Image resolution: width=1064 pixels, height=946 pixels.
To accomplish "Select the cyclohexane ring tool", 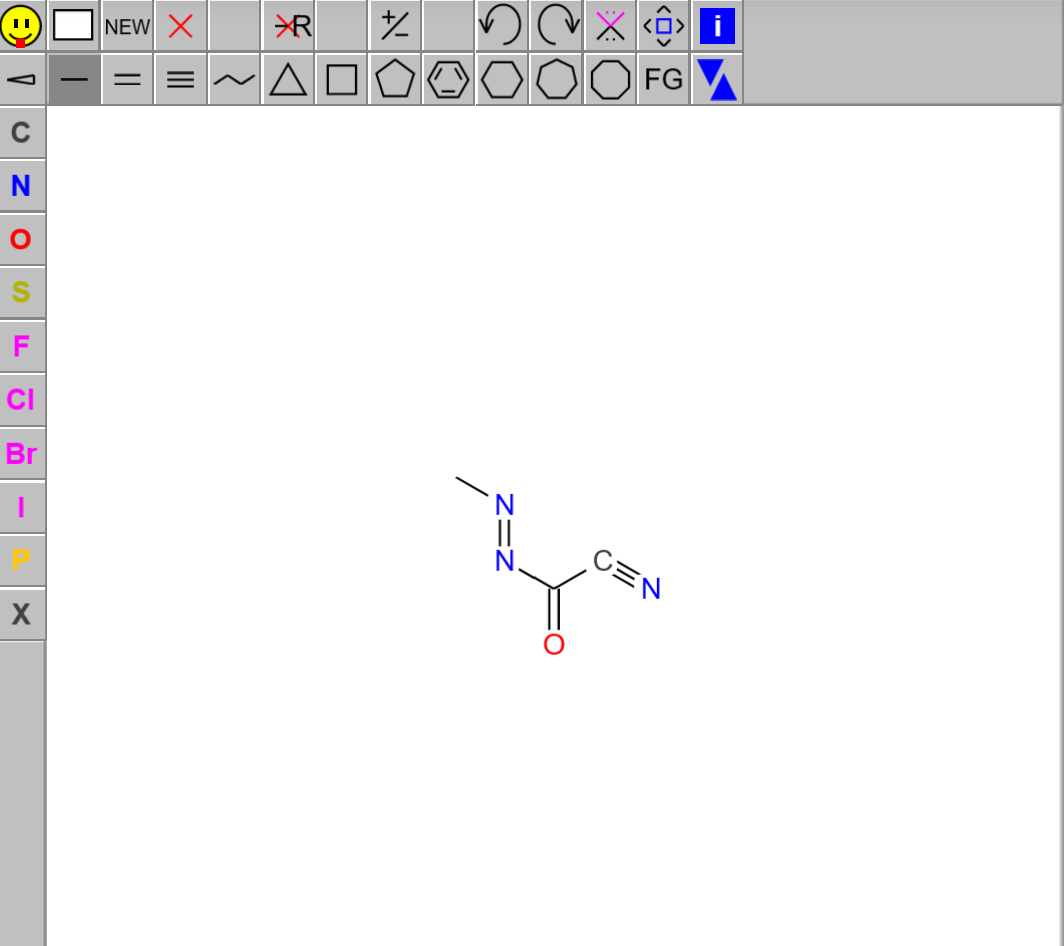I will click(x=502, y=80).
